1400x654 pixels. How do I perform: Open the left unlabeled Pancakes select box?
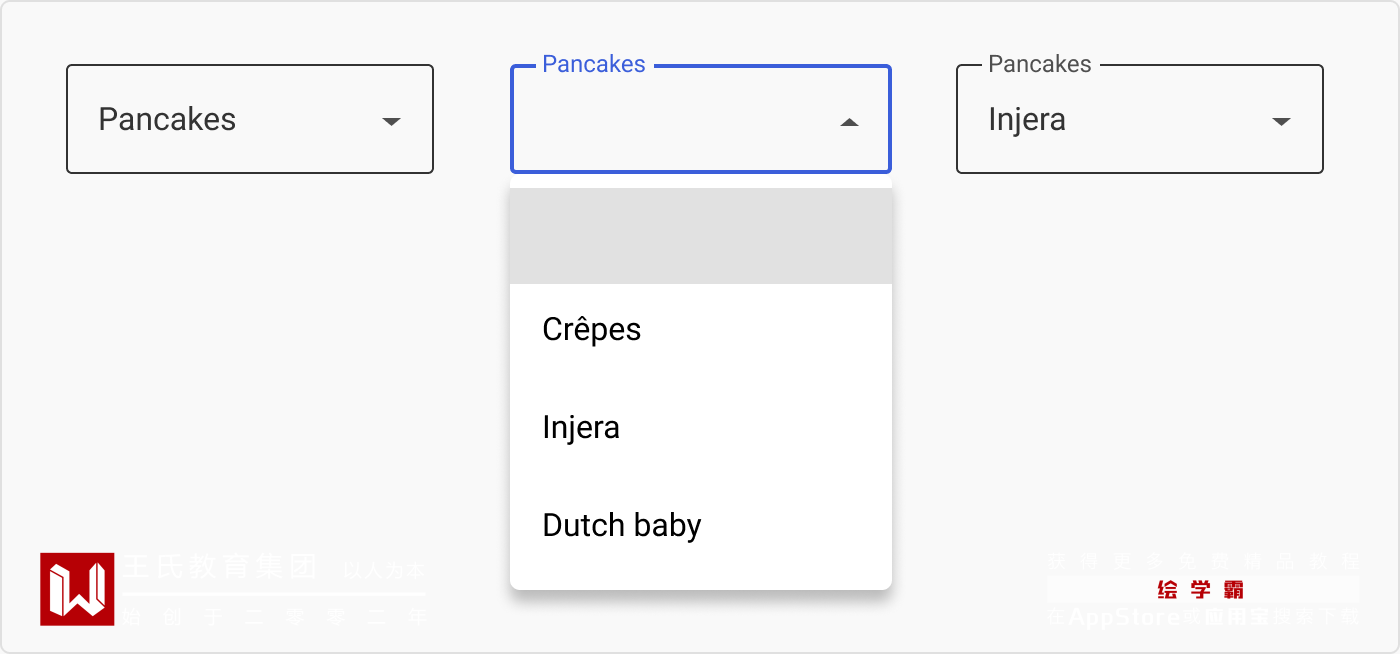[x=249, y=119]
